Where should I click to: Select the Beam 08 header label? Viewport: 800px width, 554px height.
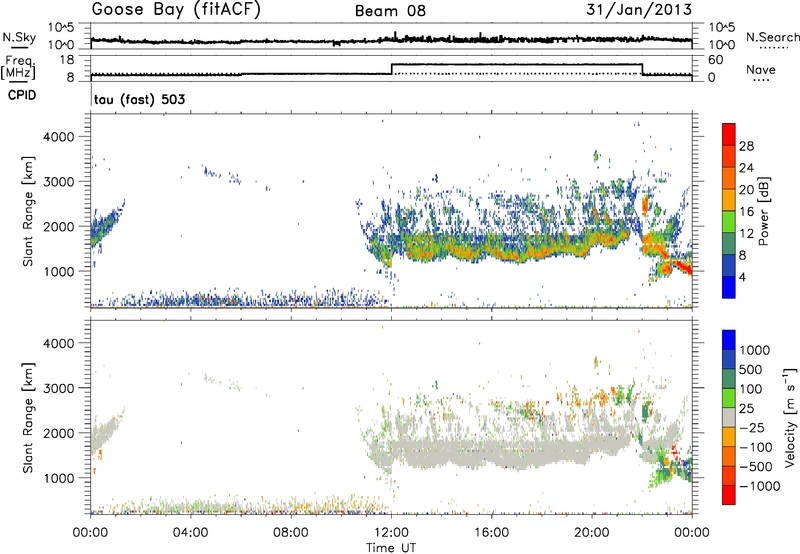pos(390,11)
